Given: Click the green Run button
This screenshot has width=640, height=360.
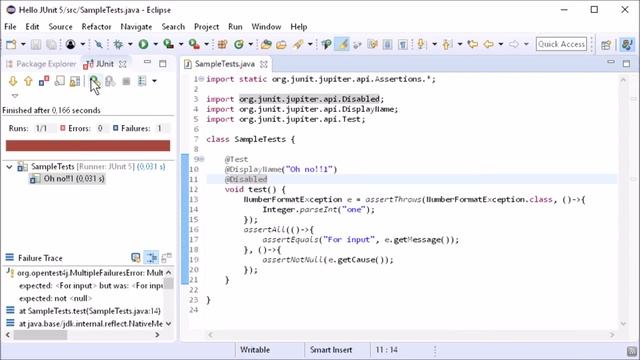Looking at the screenshot, I should coord(143,44).
